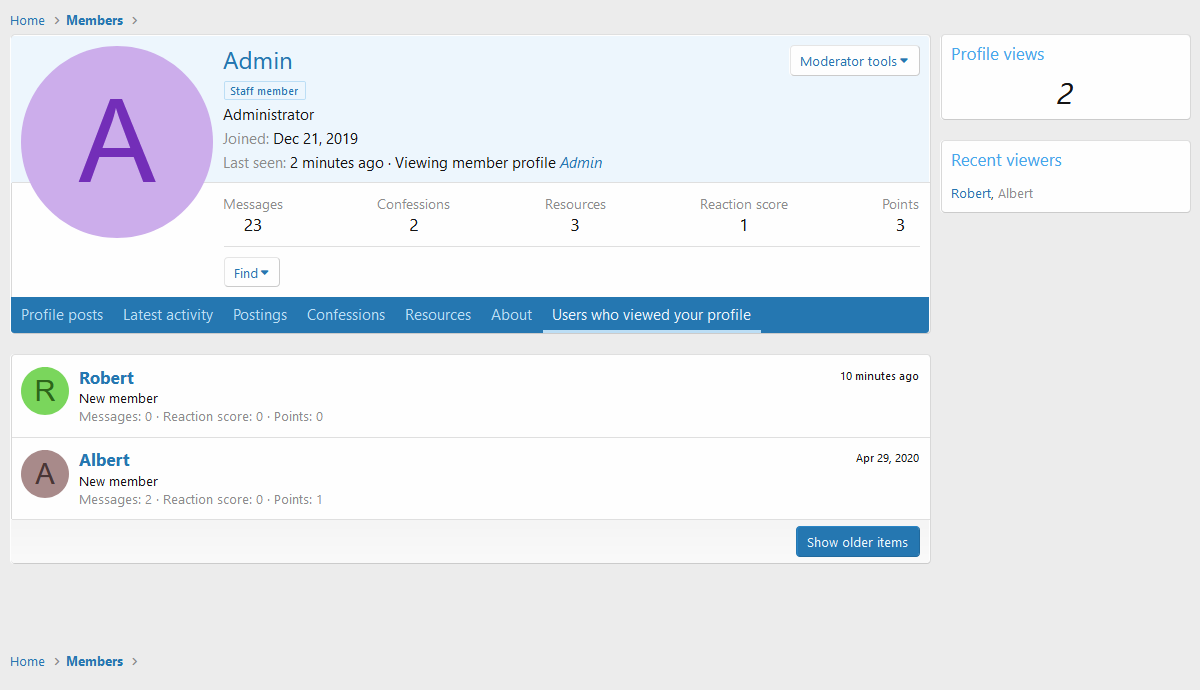Viewport: 1200px width, 690px height.
Task: Open the About tab
Action: tap(511, 315)
